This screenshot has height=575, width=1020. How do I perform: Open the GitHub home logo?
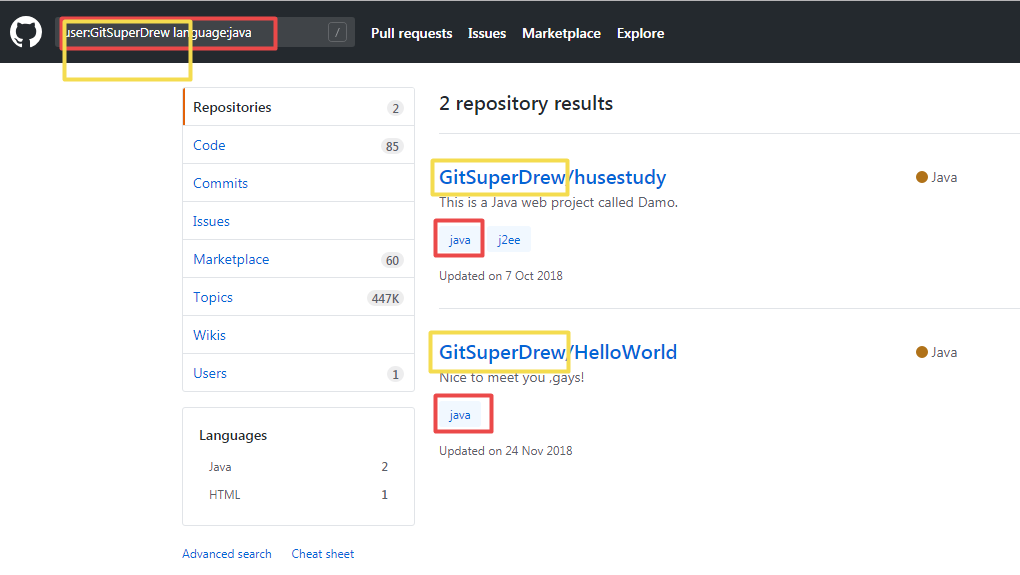click(26, 32)
